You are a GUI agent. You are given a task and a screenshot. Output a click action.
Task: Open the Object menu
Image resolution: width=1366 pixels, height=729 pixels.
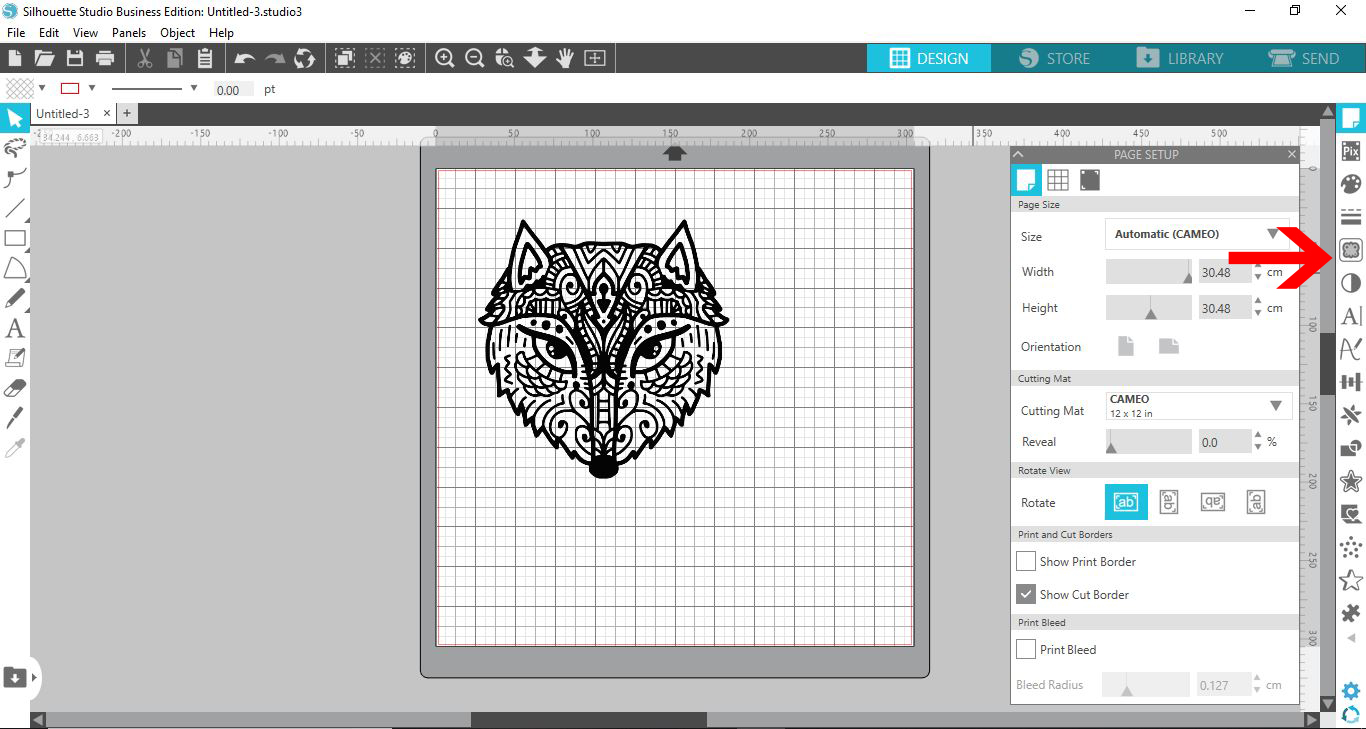(178, 32)
